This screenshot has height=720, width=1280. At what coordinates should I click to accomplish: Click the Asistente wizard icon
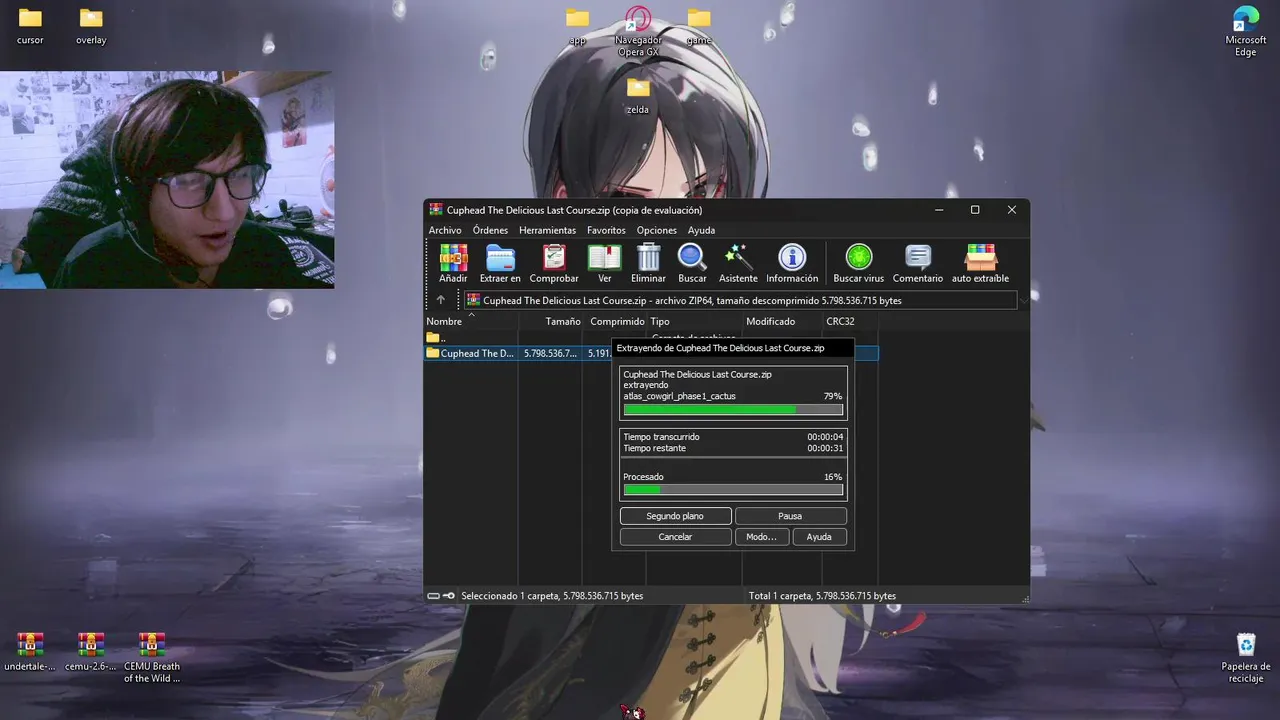click(738, 264)
